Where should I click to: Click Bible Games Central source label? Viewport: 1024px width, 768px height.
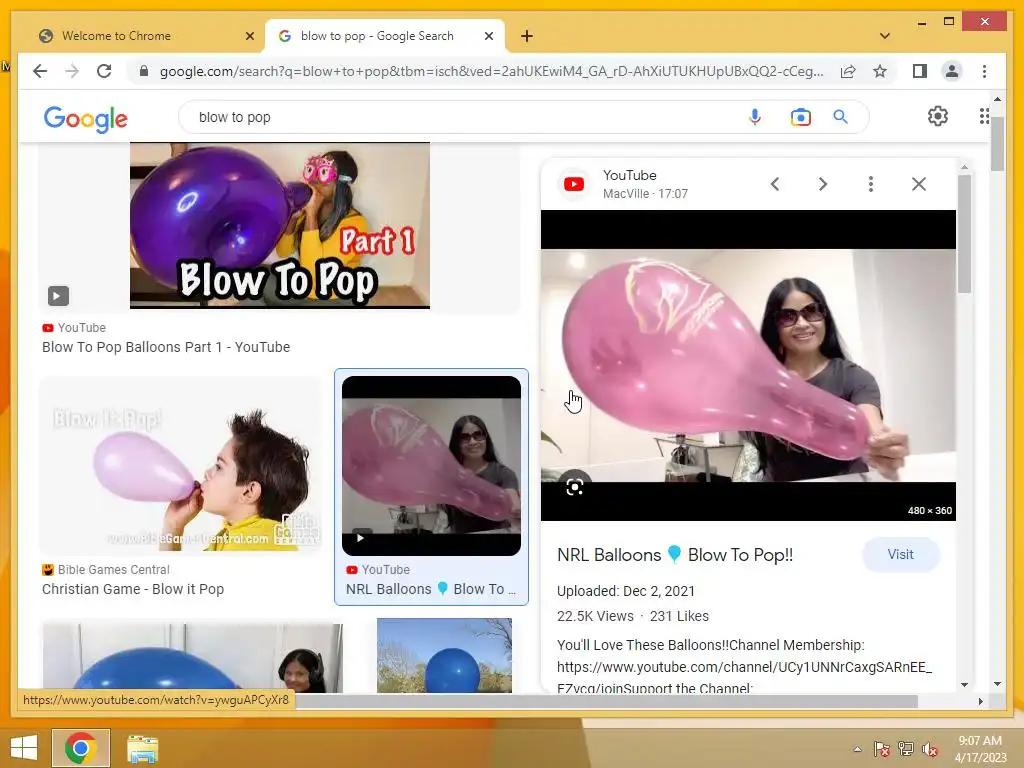click(114, 569)
